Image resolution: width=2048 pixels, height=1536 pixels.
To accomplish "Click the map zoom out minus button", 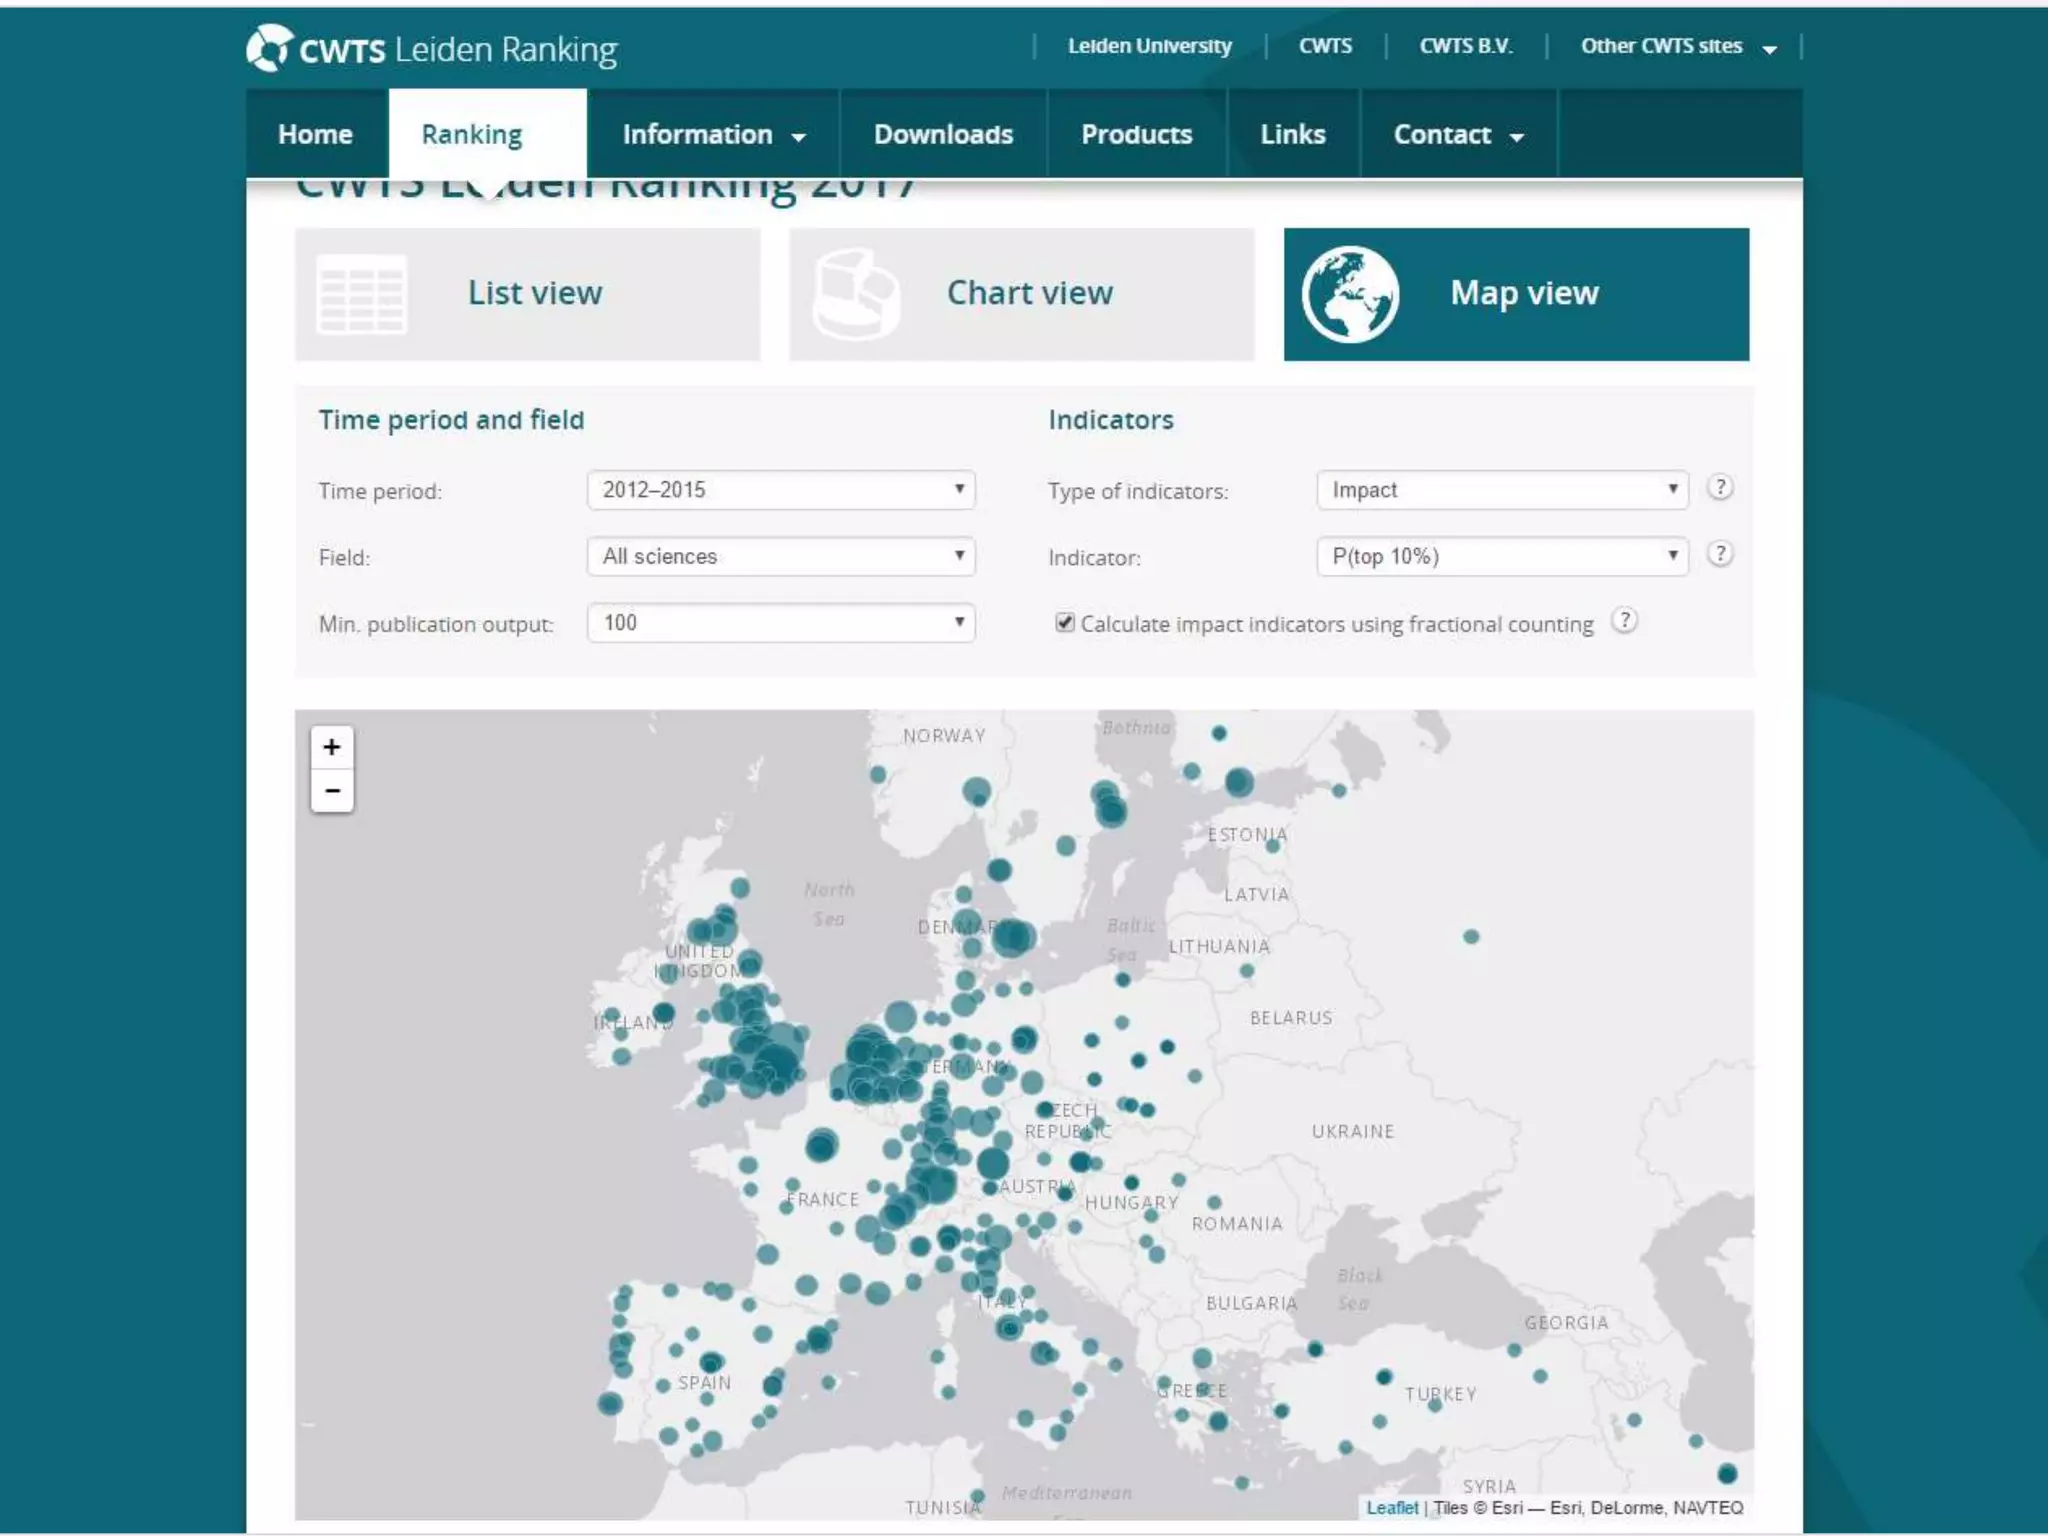I will tap(332, 791).
